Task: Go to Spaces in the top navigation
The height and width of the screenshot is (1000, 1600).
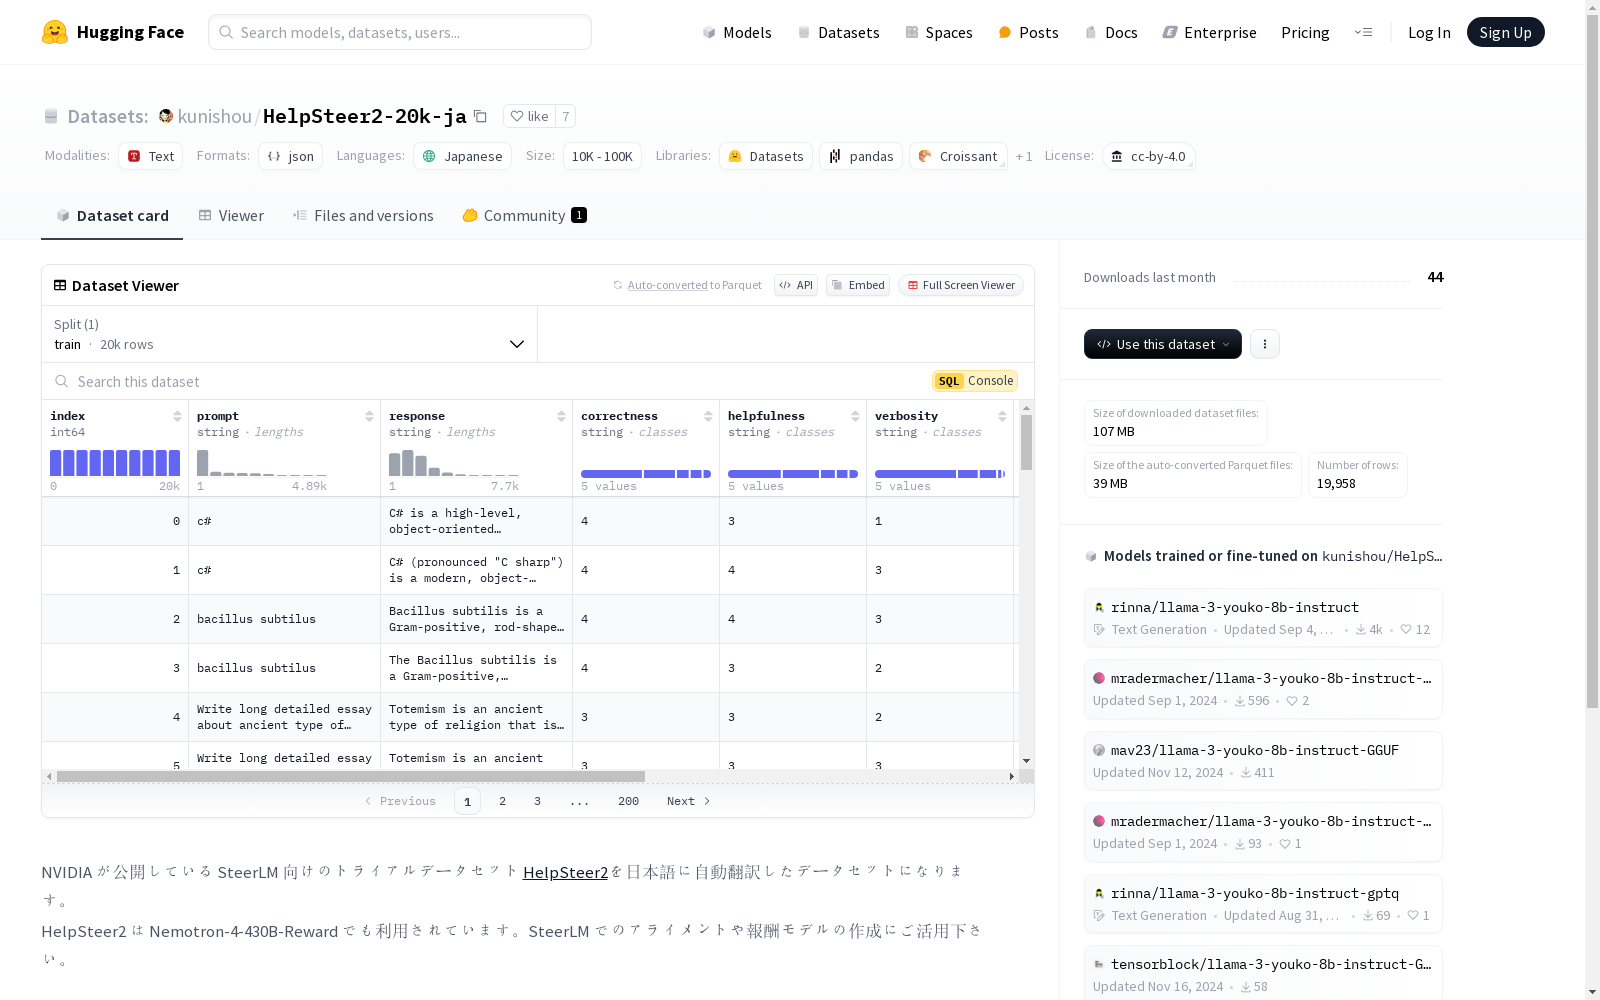Action: 939,32
